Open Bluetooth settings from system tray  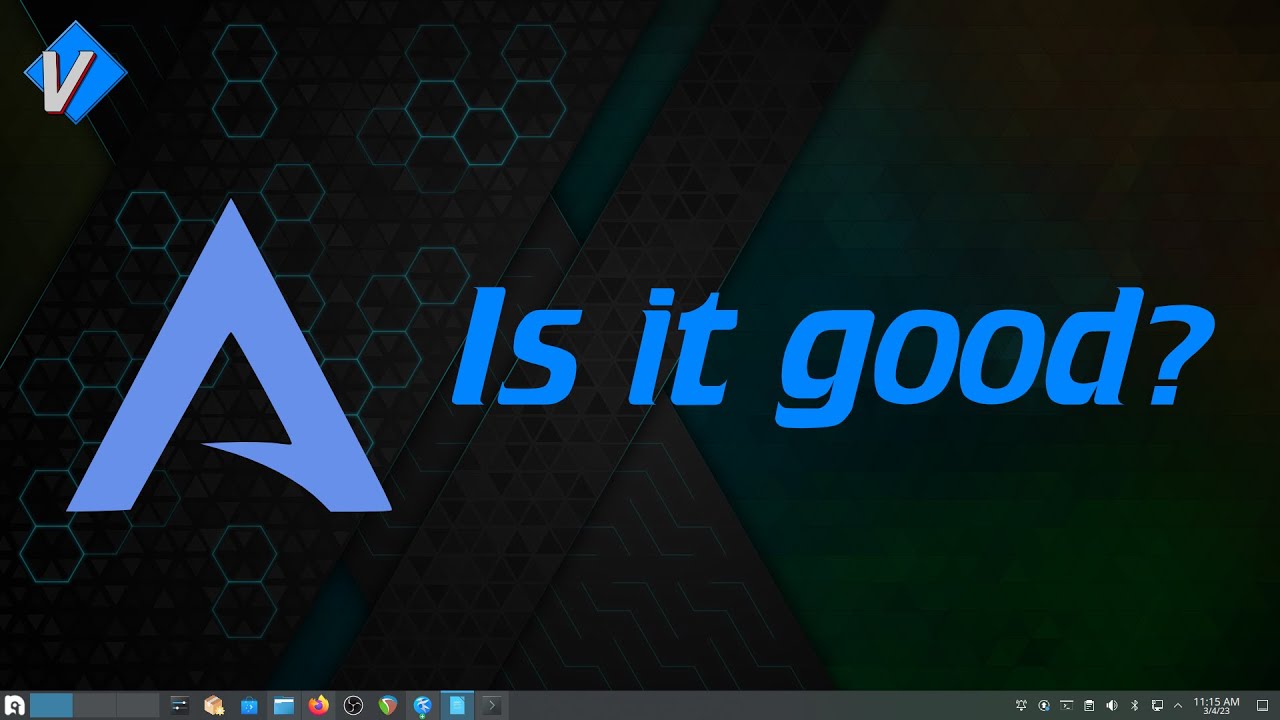pyautogui.click(x=1134, y=706)
